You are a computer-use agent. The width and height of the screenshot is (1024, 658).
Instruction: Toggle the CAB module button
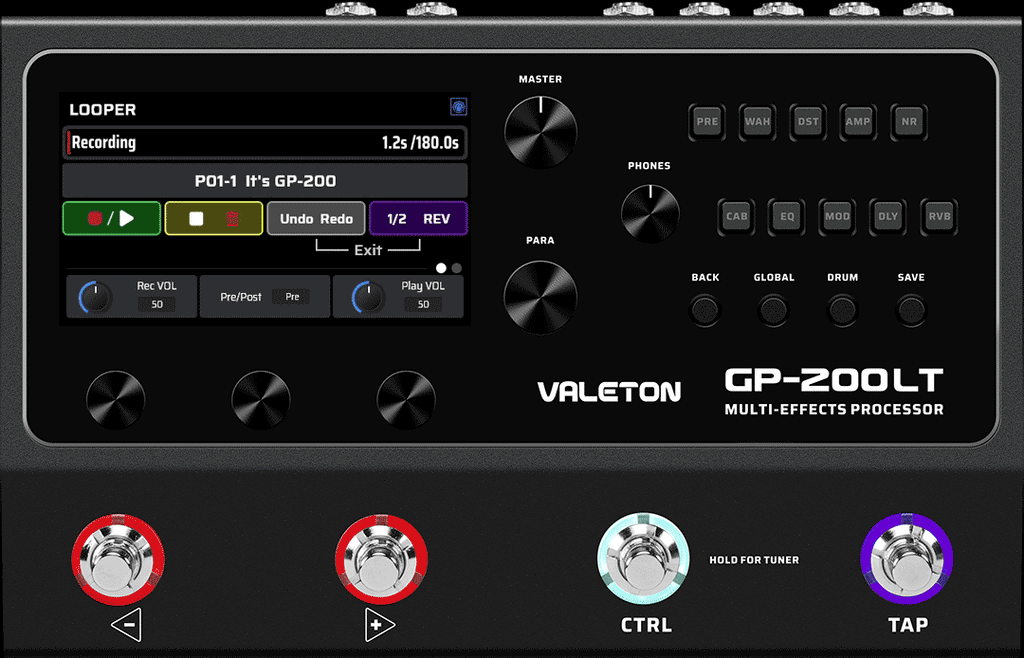(737, 217)
